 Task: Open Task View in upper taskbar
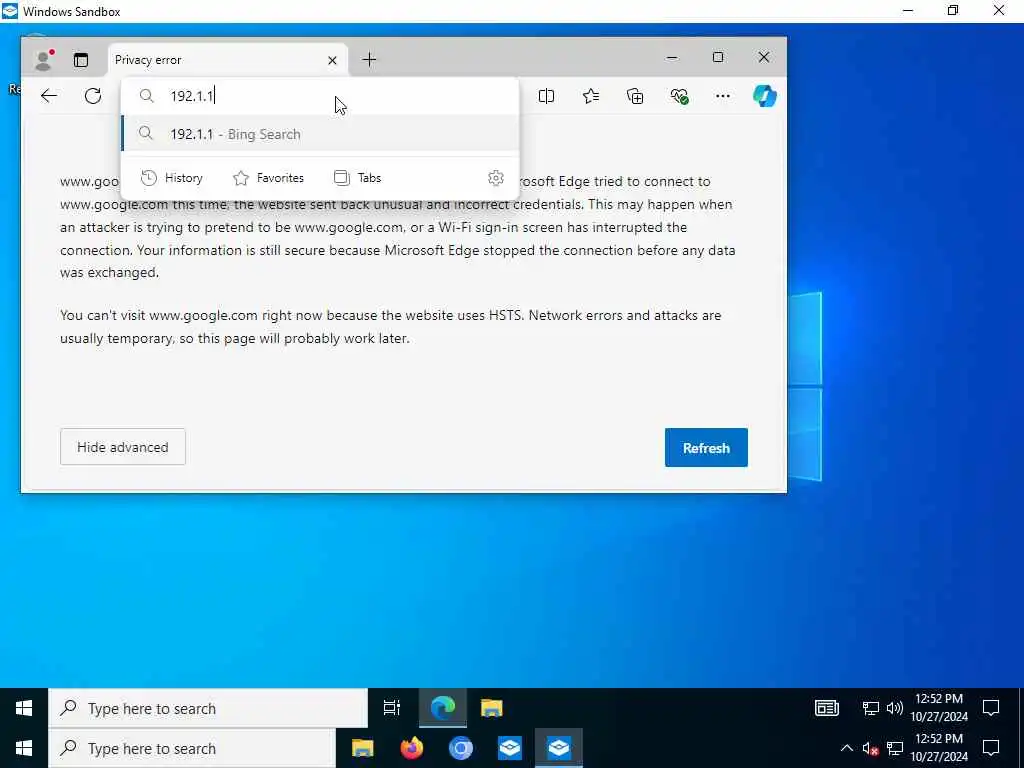(392, 708)
